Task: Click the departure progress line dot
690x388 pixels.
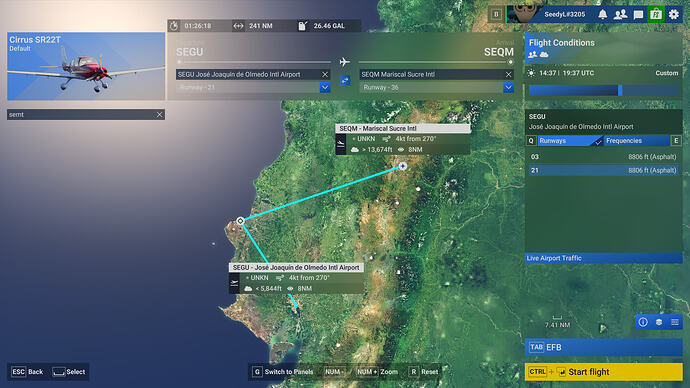Action: 179,62
